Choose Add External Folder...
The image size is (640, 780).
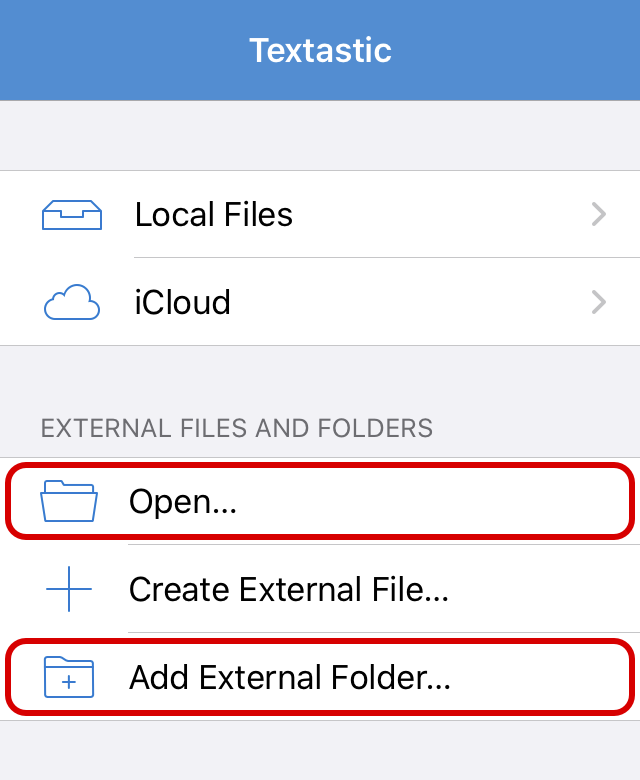tap(320, 677)
